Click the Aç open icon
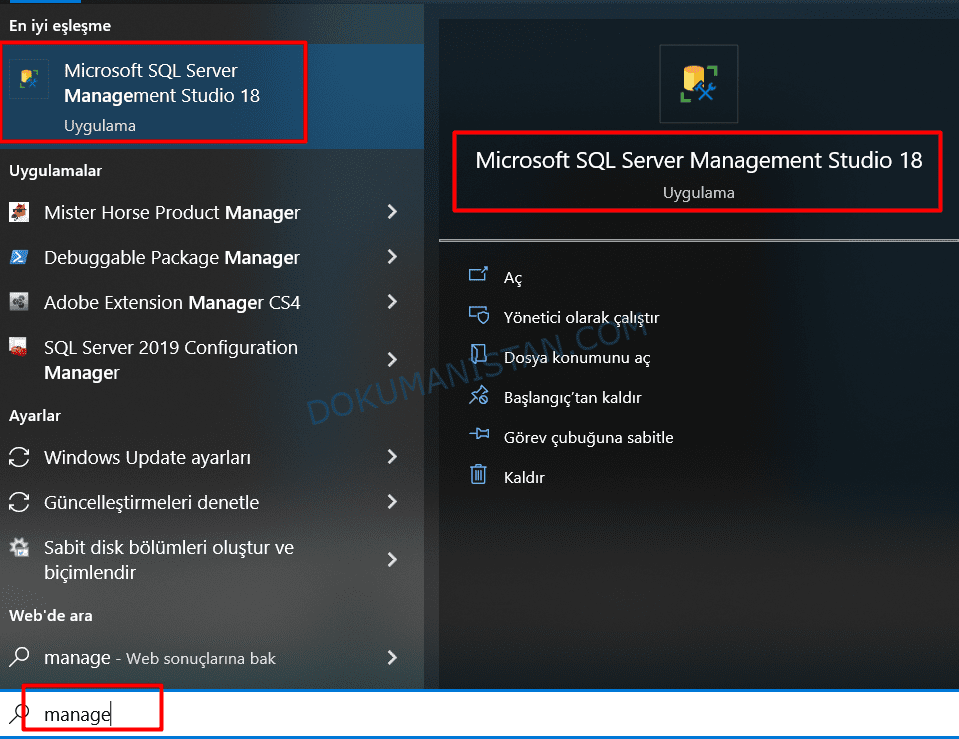The image size is (959, 739). 478,273
